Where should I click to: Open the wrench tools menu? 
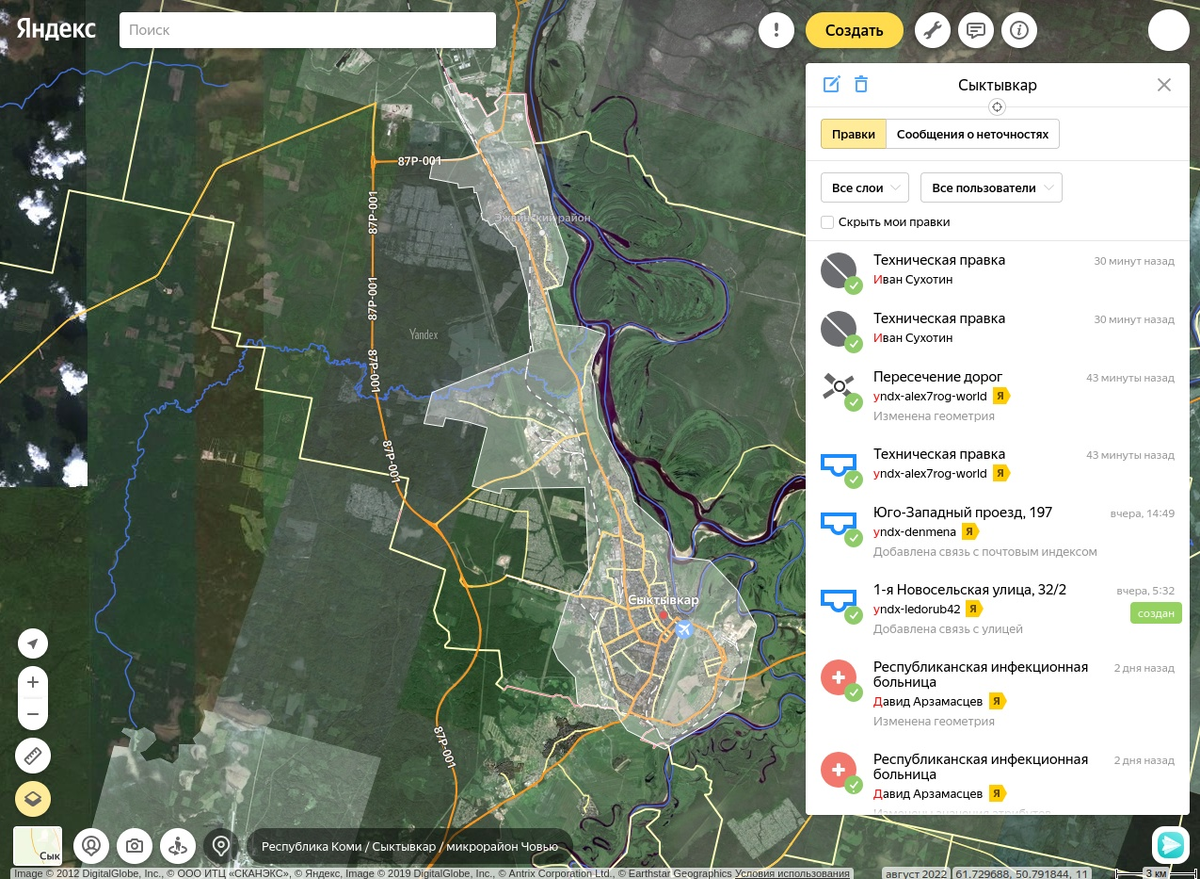933,30
